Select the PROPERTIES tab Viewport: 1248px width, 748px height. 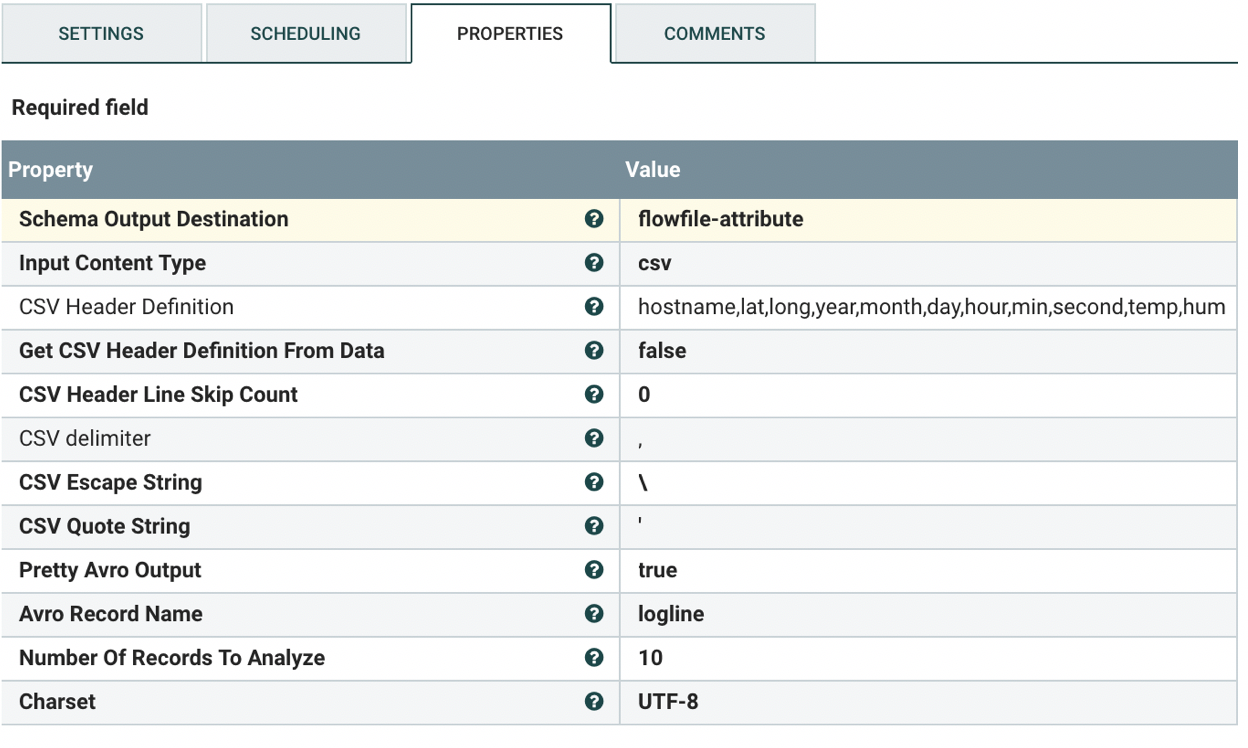click(510, 33)
